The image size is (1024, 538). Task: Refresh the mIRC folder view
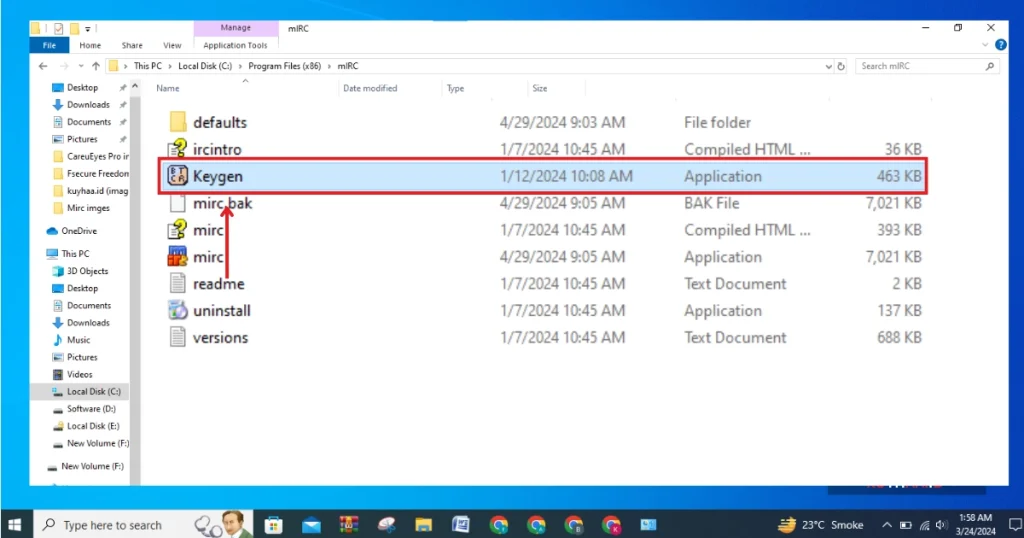[x=841, y=66]
